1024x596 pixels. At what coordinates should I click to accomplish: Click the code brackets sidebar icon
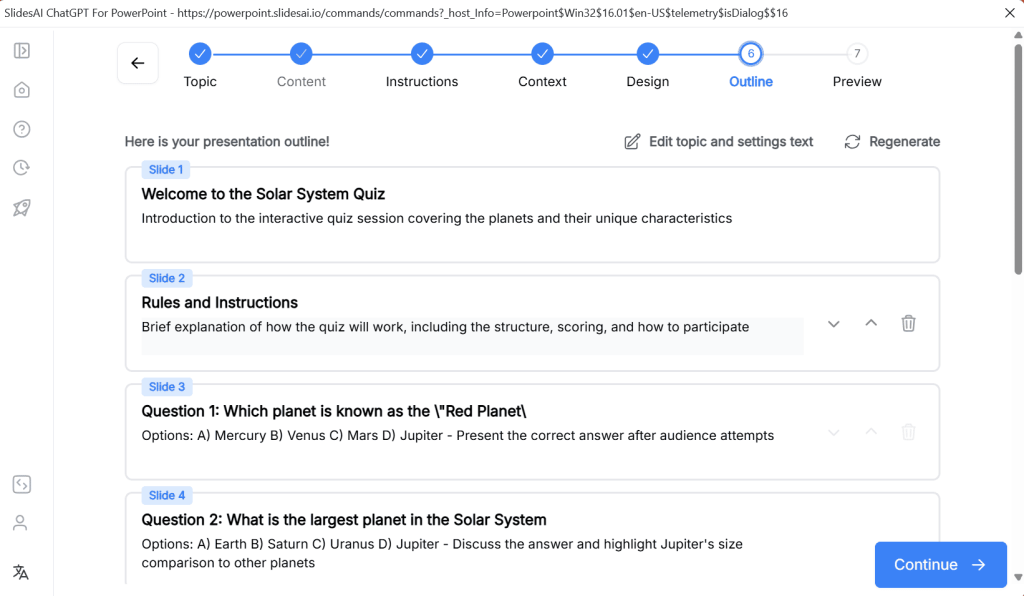point(21,484)
